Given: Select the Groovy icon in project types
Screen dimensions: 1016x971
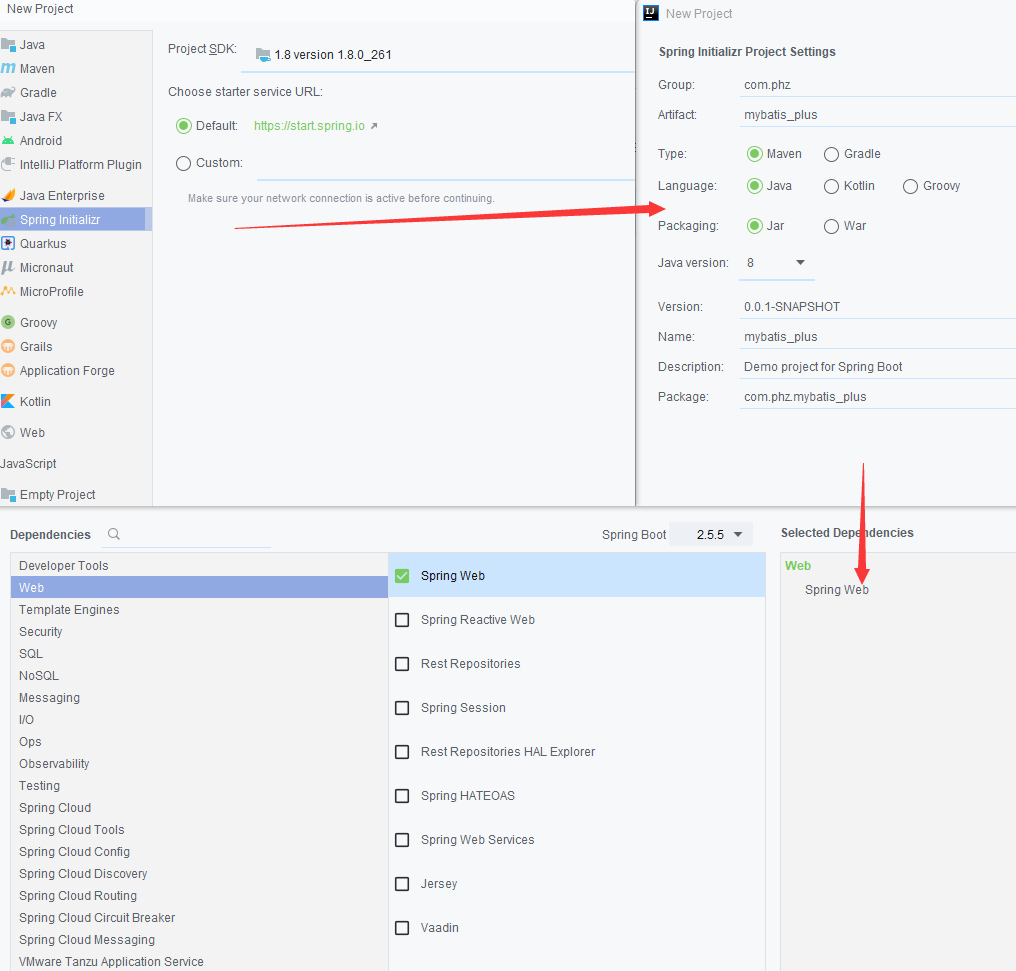Looking at the screenshot, I should (8, 323).
